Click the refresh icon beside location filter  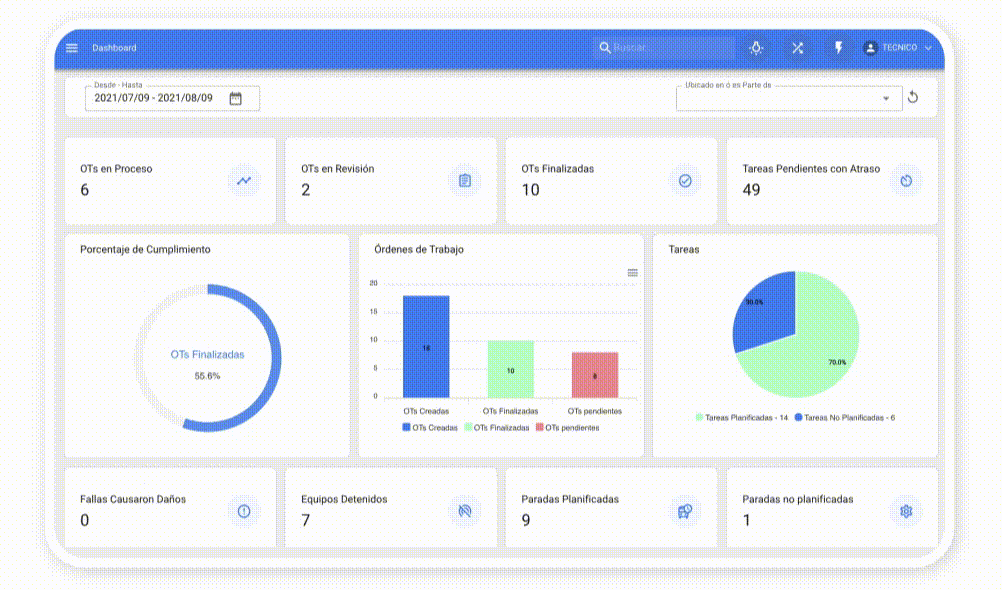pos(912,98)
